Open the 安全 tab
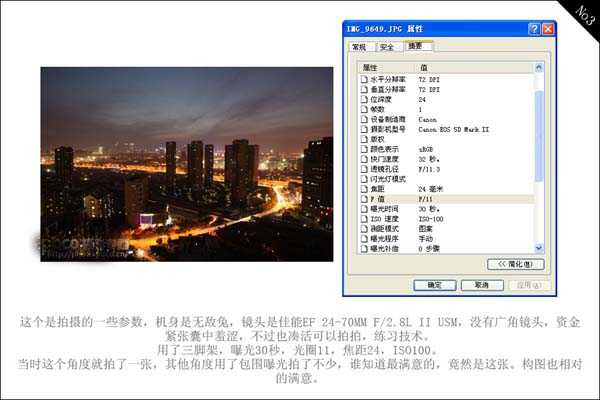 [386, 47]
